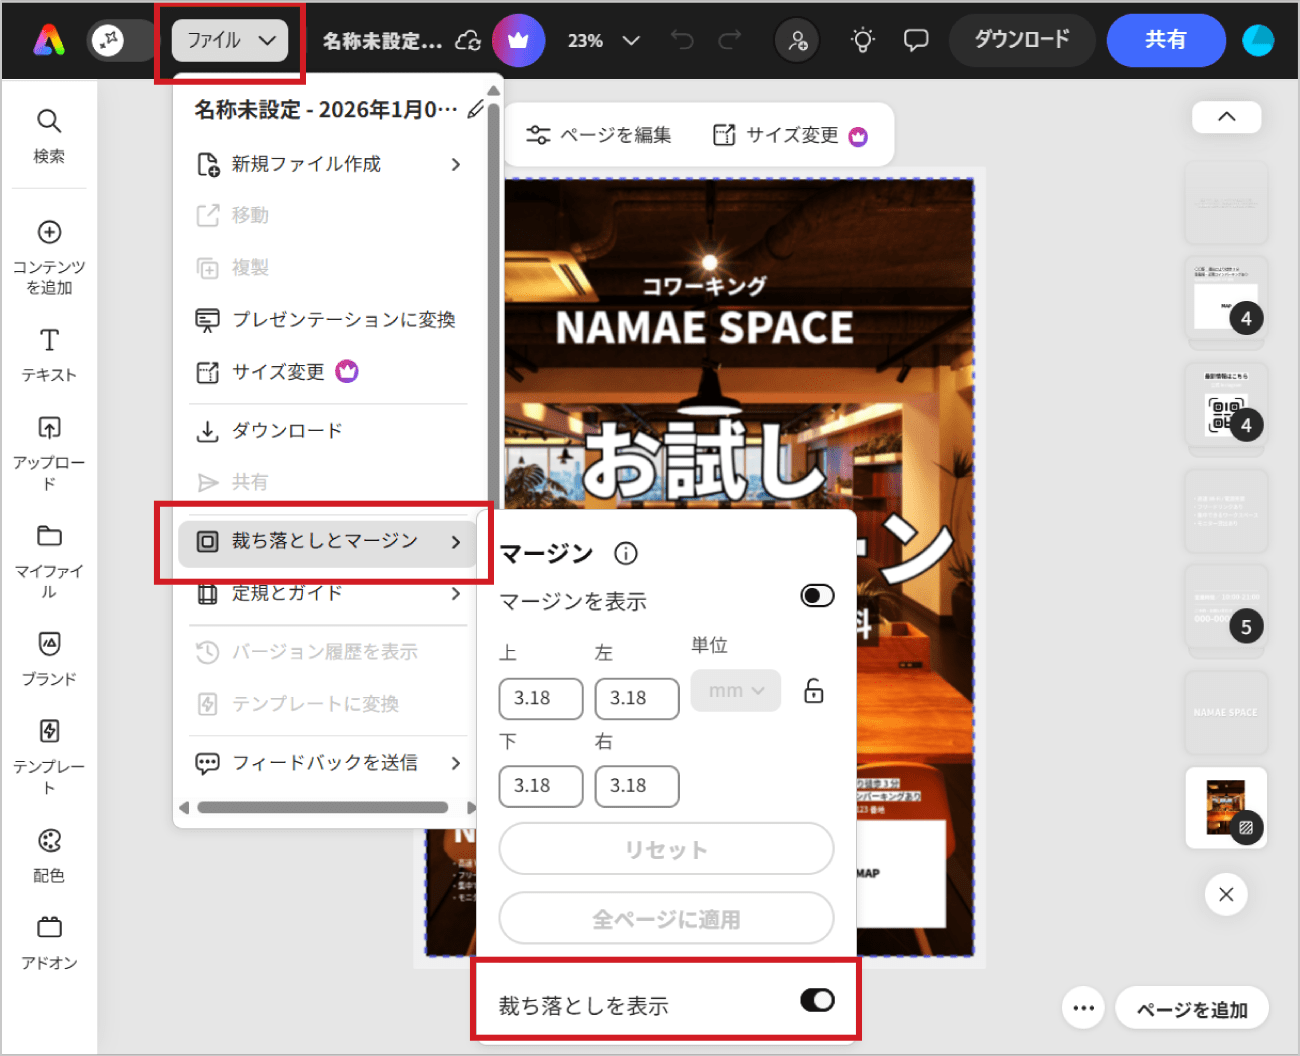Select 新規ファイル作成 from the file menu
This screenshot has height=1056, width=1300.
[x=328, y=164]
